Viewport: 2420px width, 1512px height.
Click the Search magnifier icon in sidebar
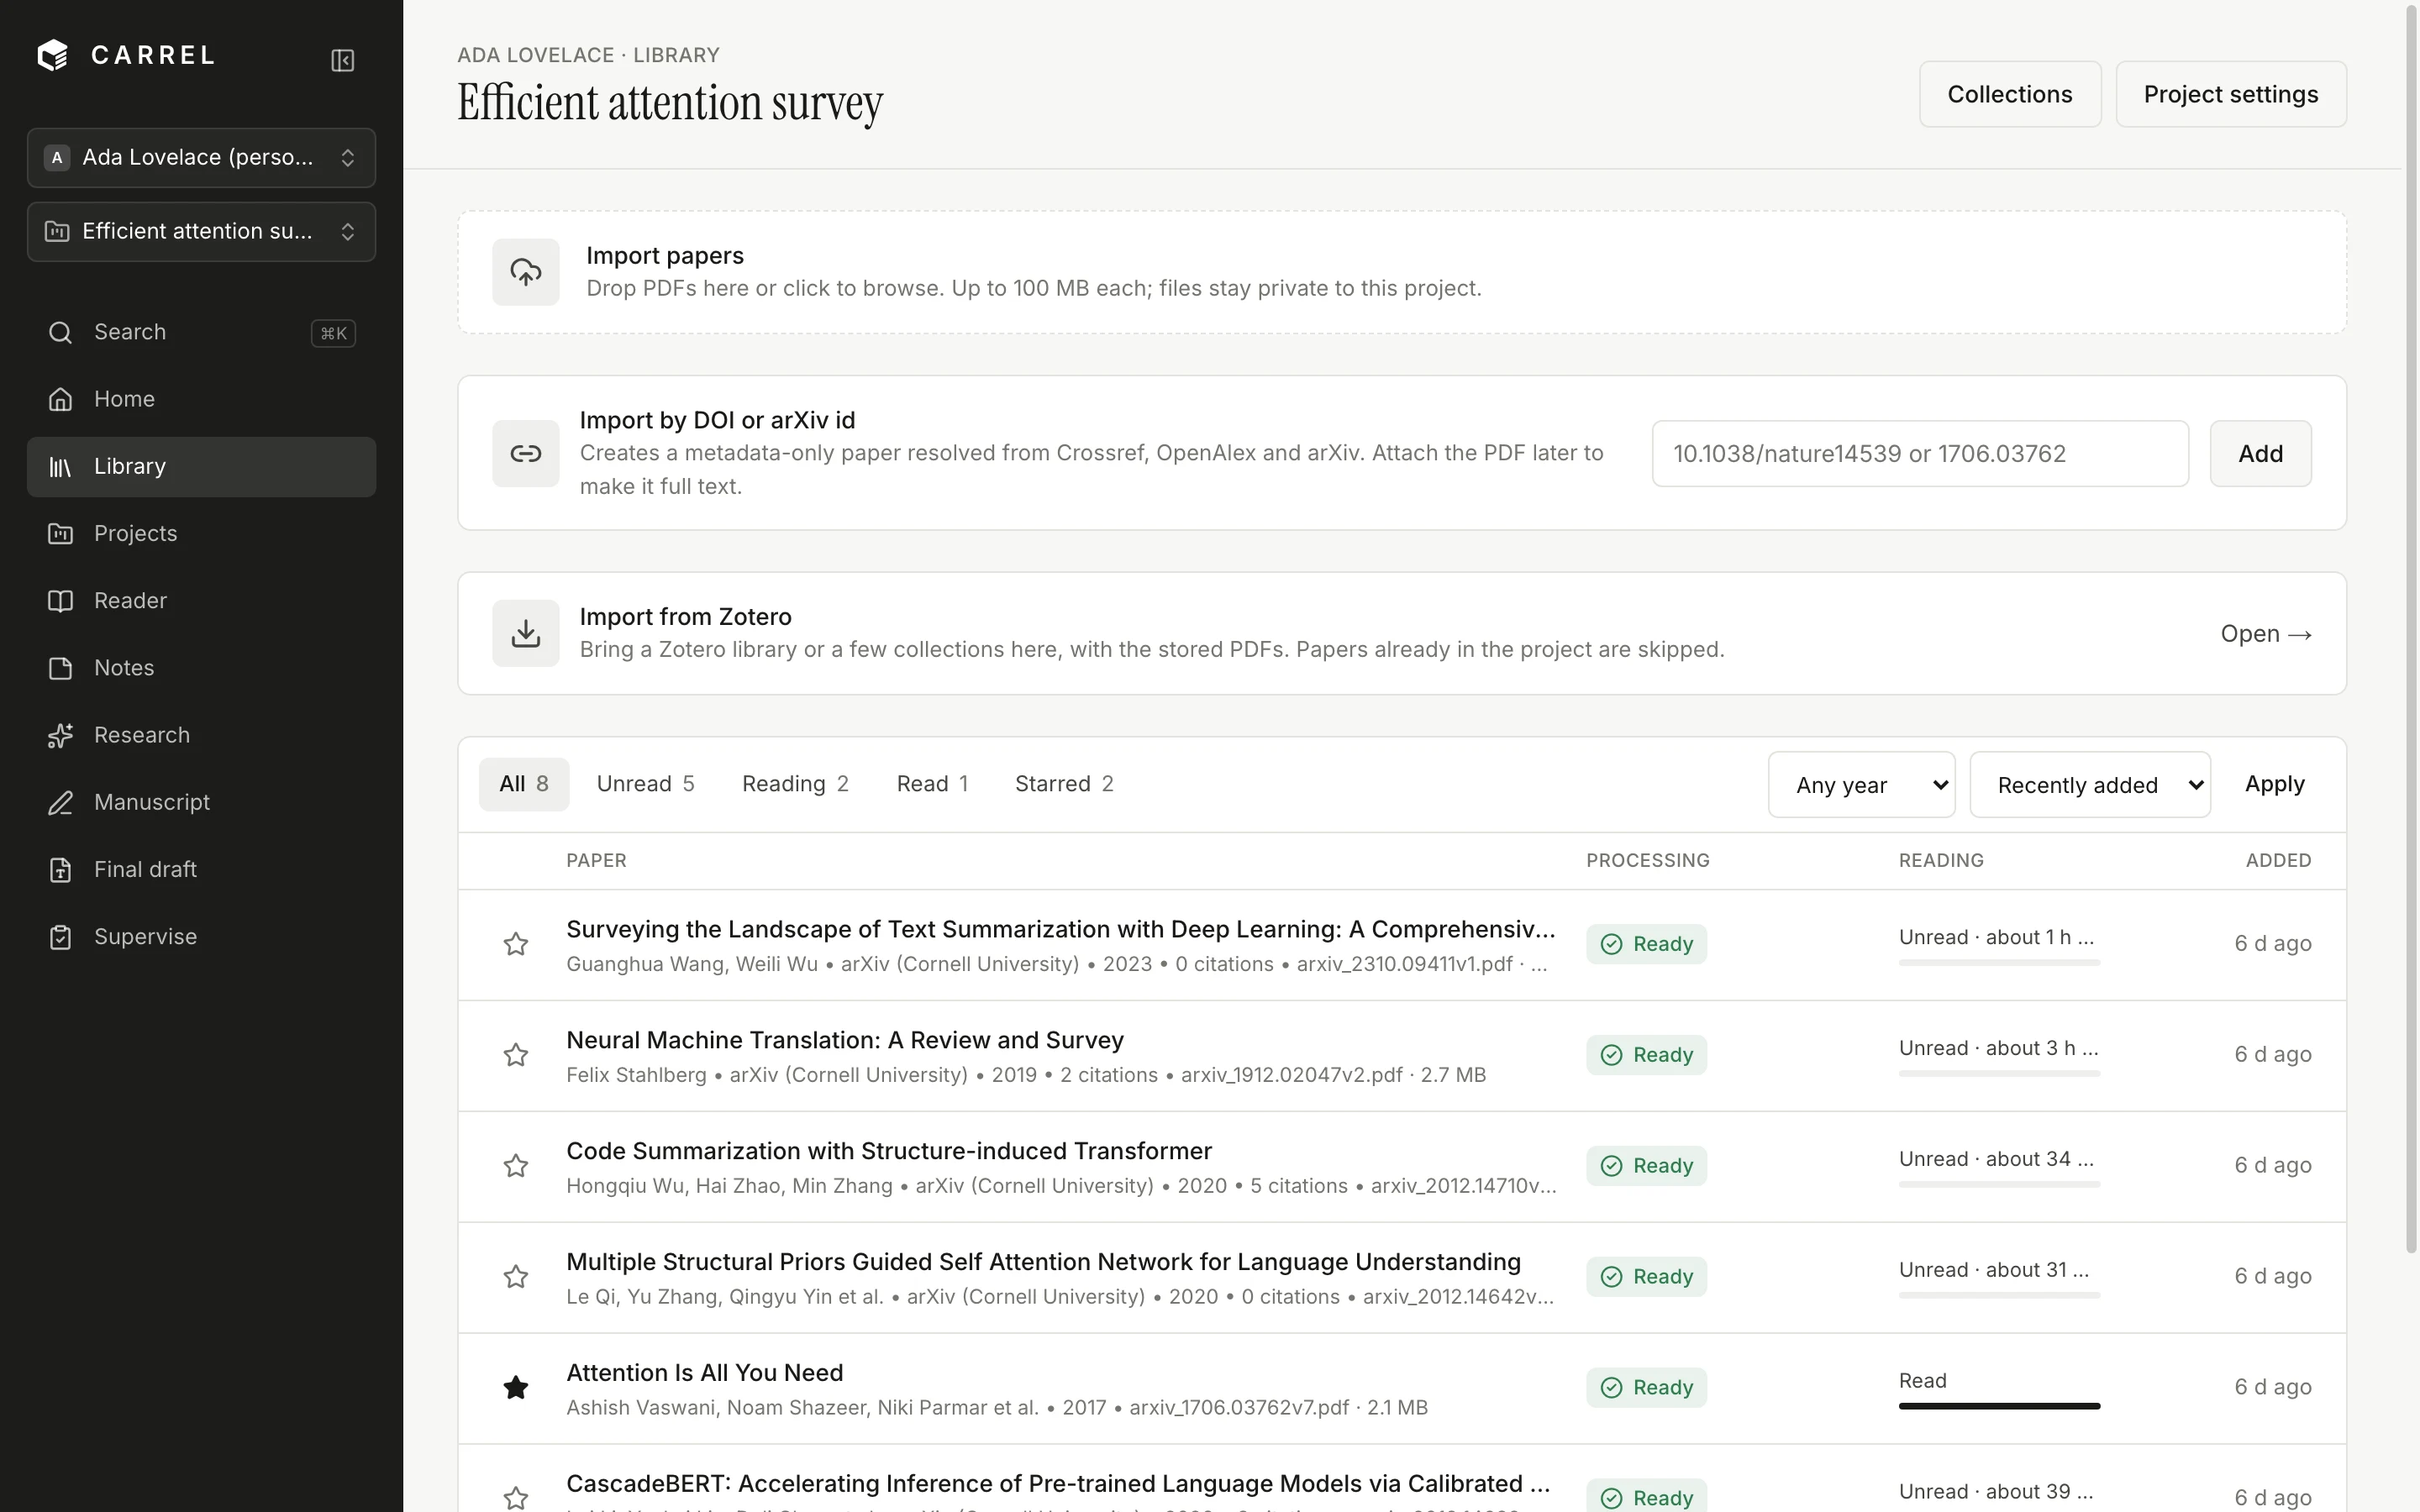pos(60,332)
